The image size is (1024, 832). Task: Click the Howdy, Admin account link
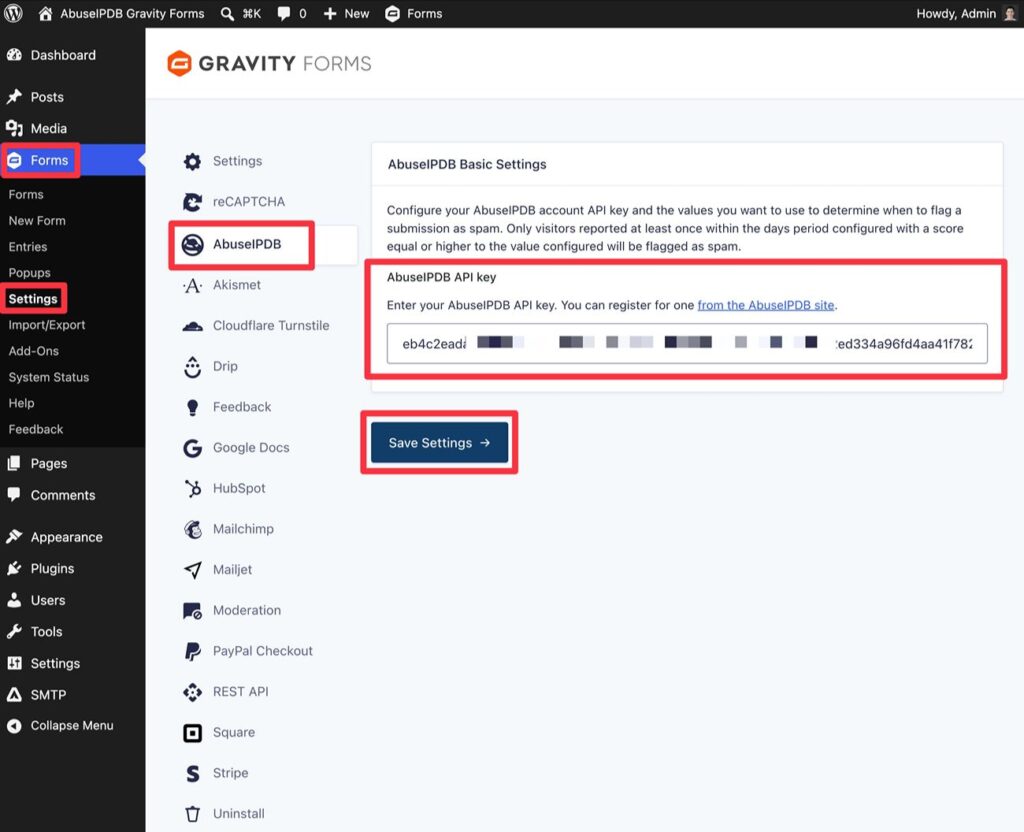[x=955, y=14]
